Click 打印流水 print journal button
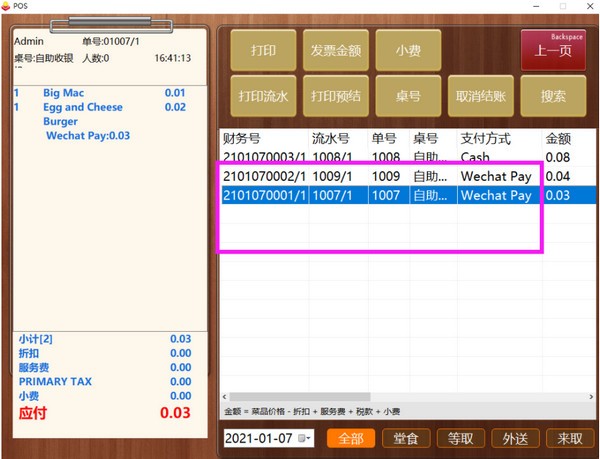Image resolution: width=600 pixels, height=459 pixels. (263, 96)
